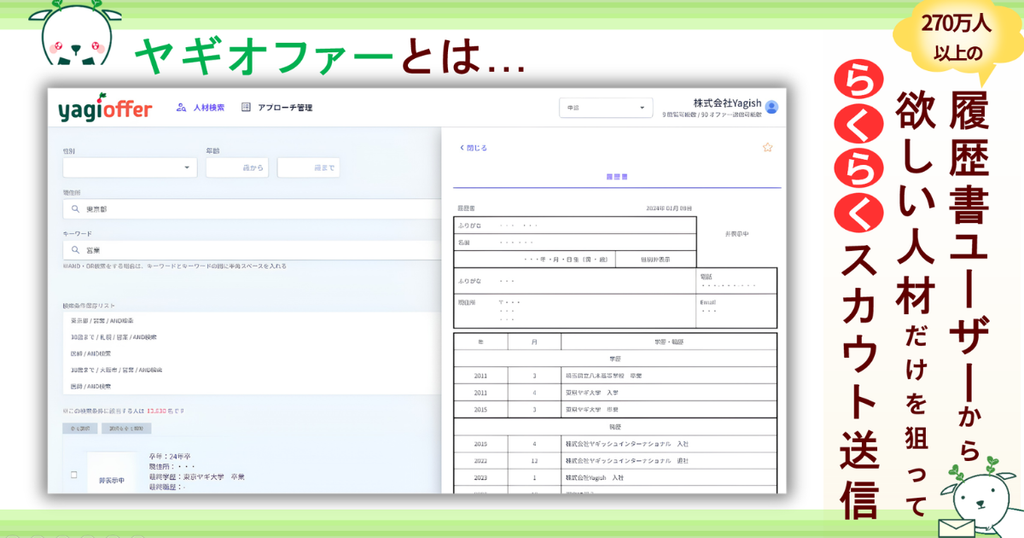Select the first saved search 東京都 / 営業 / AND検索
1024x538 pixels.
[102, 321]
